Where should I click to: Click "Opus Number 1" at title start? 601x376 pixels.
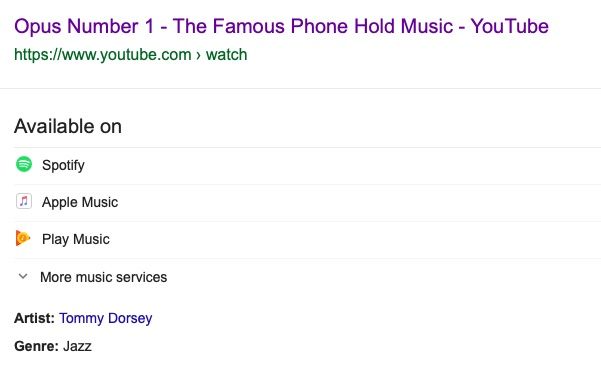click(84, 26)
